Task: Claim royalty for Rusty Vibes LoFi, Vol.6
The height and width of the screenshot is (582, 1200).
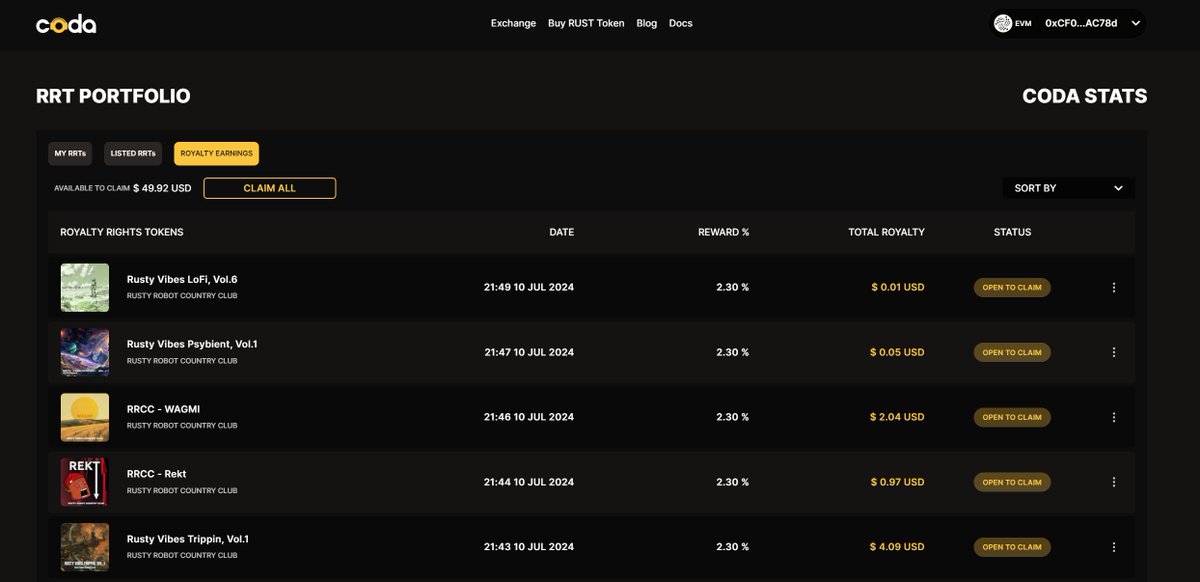Action: tap(1012, 288)
